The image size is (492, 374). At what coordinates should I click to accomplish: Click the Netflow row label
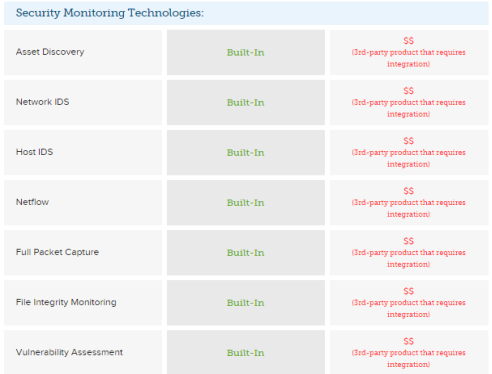click(32, 202)
